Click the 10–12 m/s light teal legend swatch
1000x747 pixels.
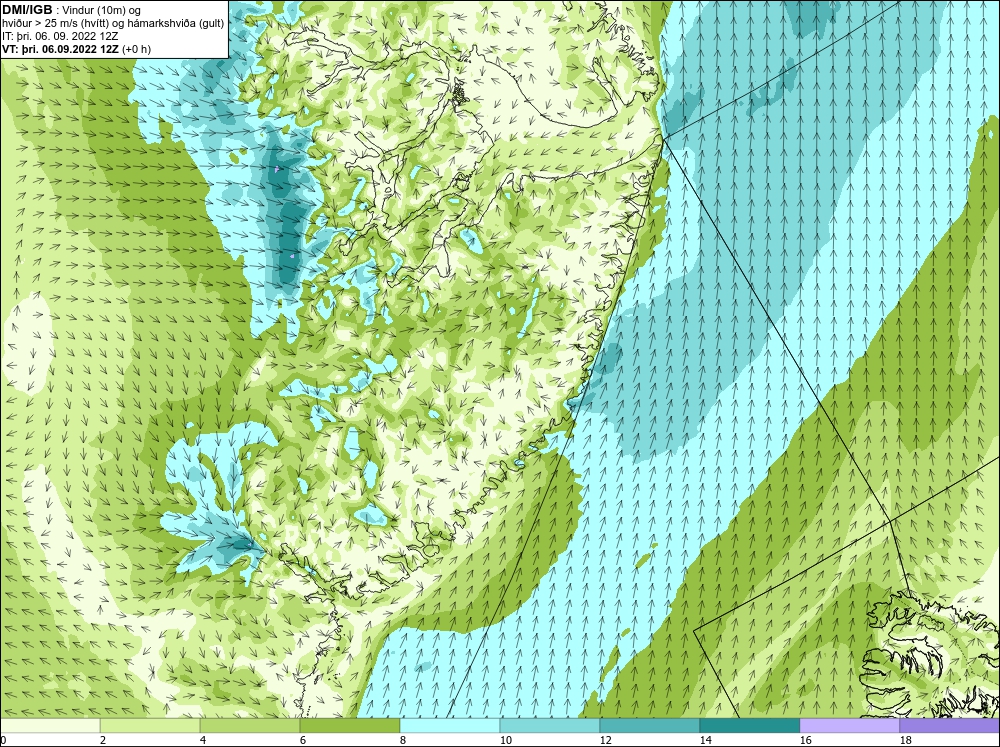click(x=550, y=725)
